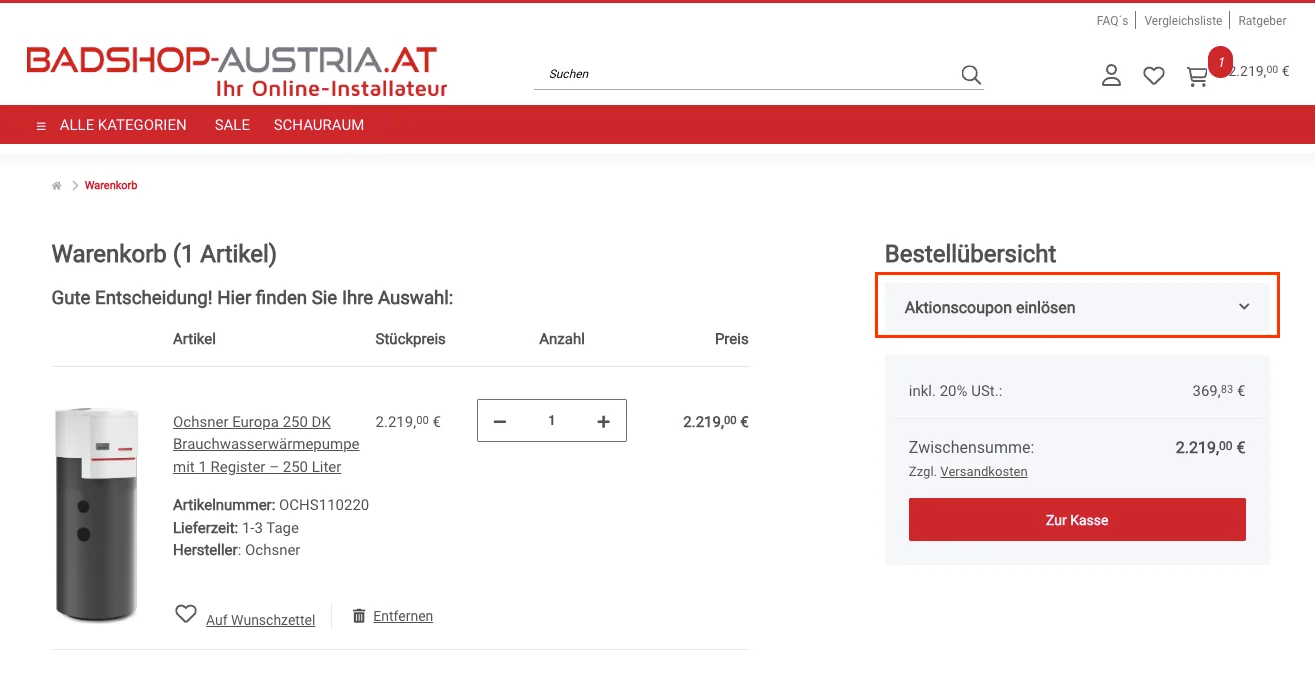The width and height of the screenshot is (1315, 681).
Task: Click the Zur Kasse button
Action: tap(1077, 520)
